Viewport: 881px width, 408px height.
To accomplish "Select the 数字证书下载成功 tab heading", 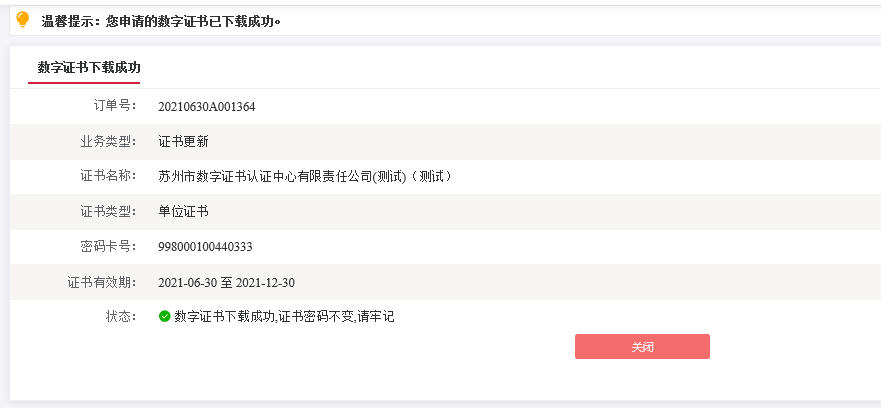I will pos(89,68).
